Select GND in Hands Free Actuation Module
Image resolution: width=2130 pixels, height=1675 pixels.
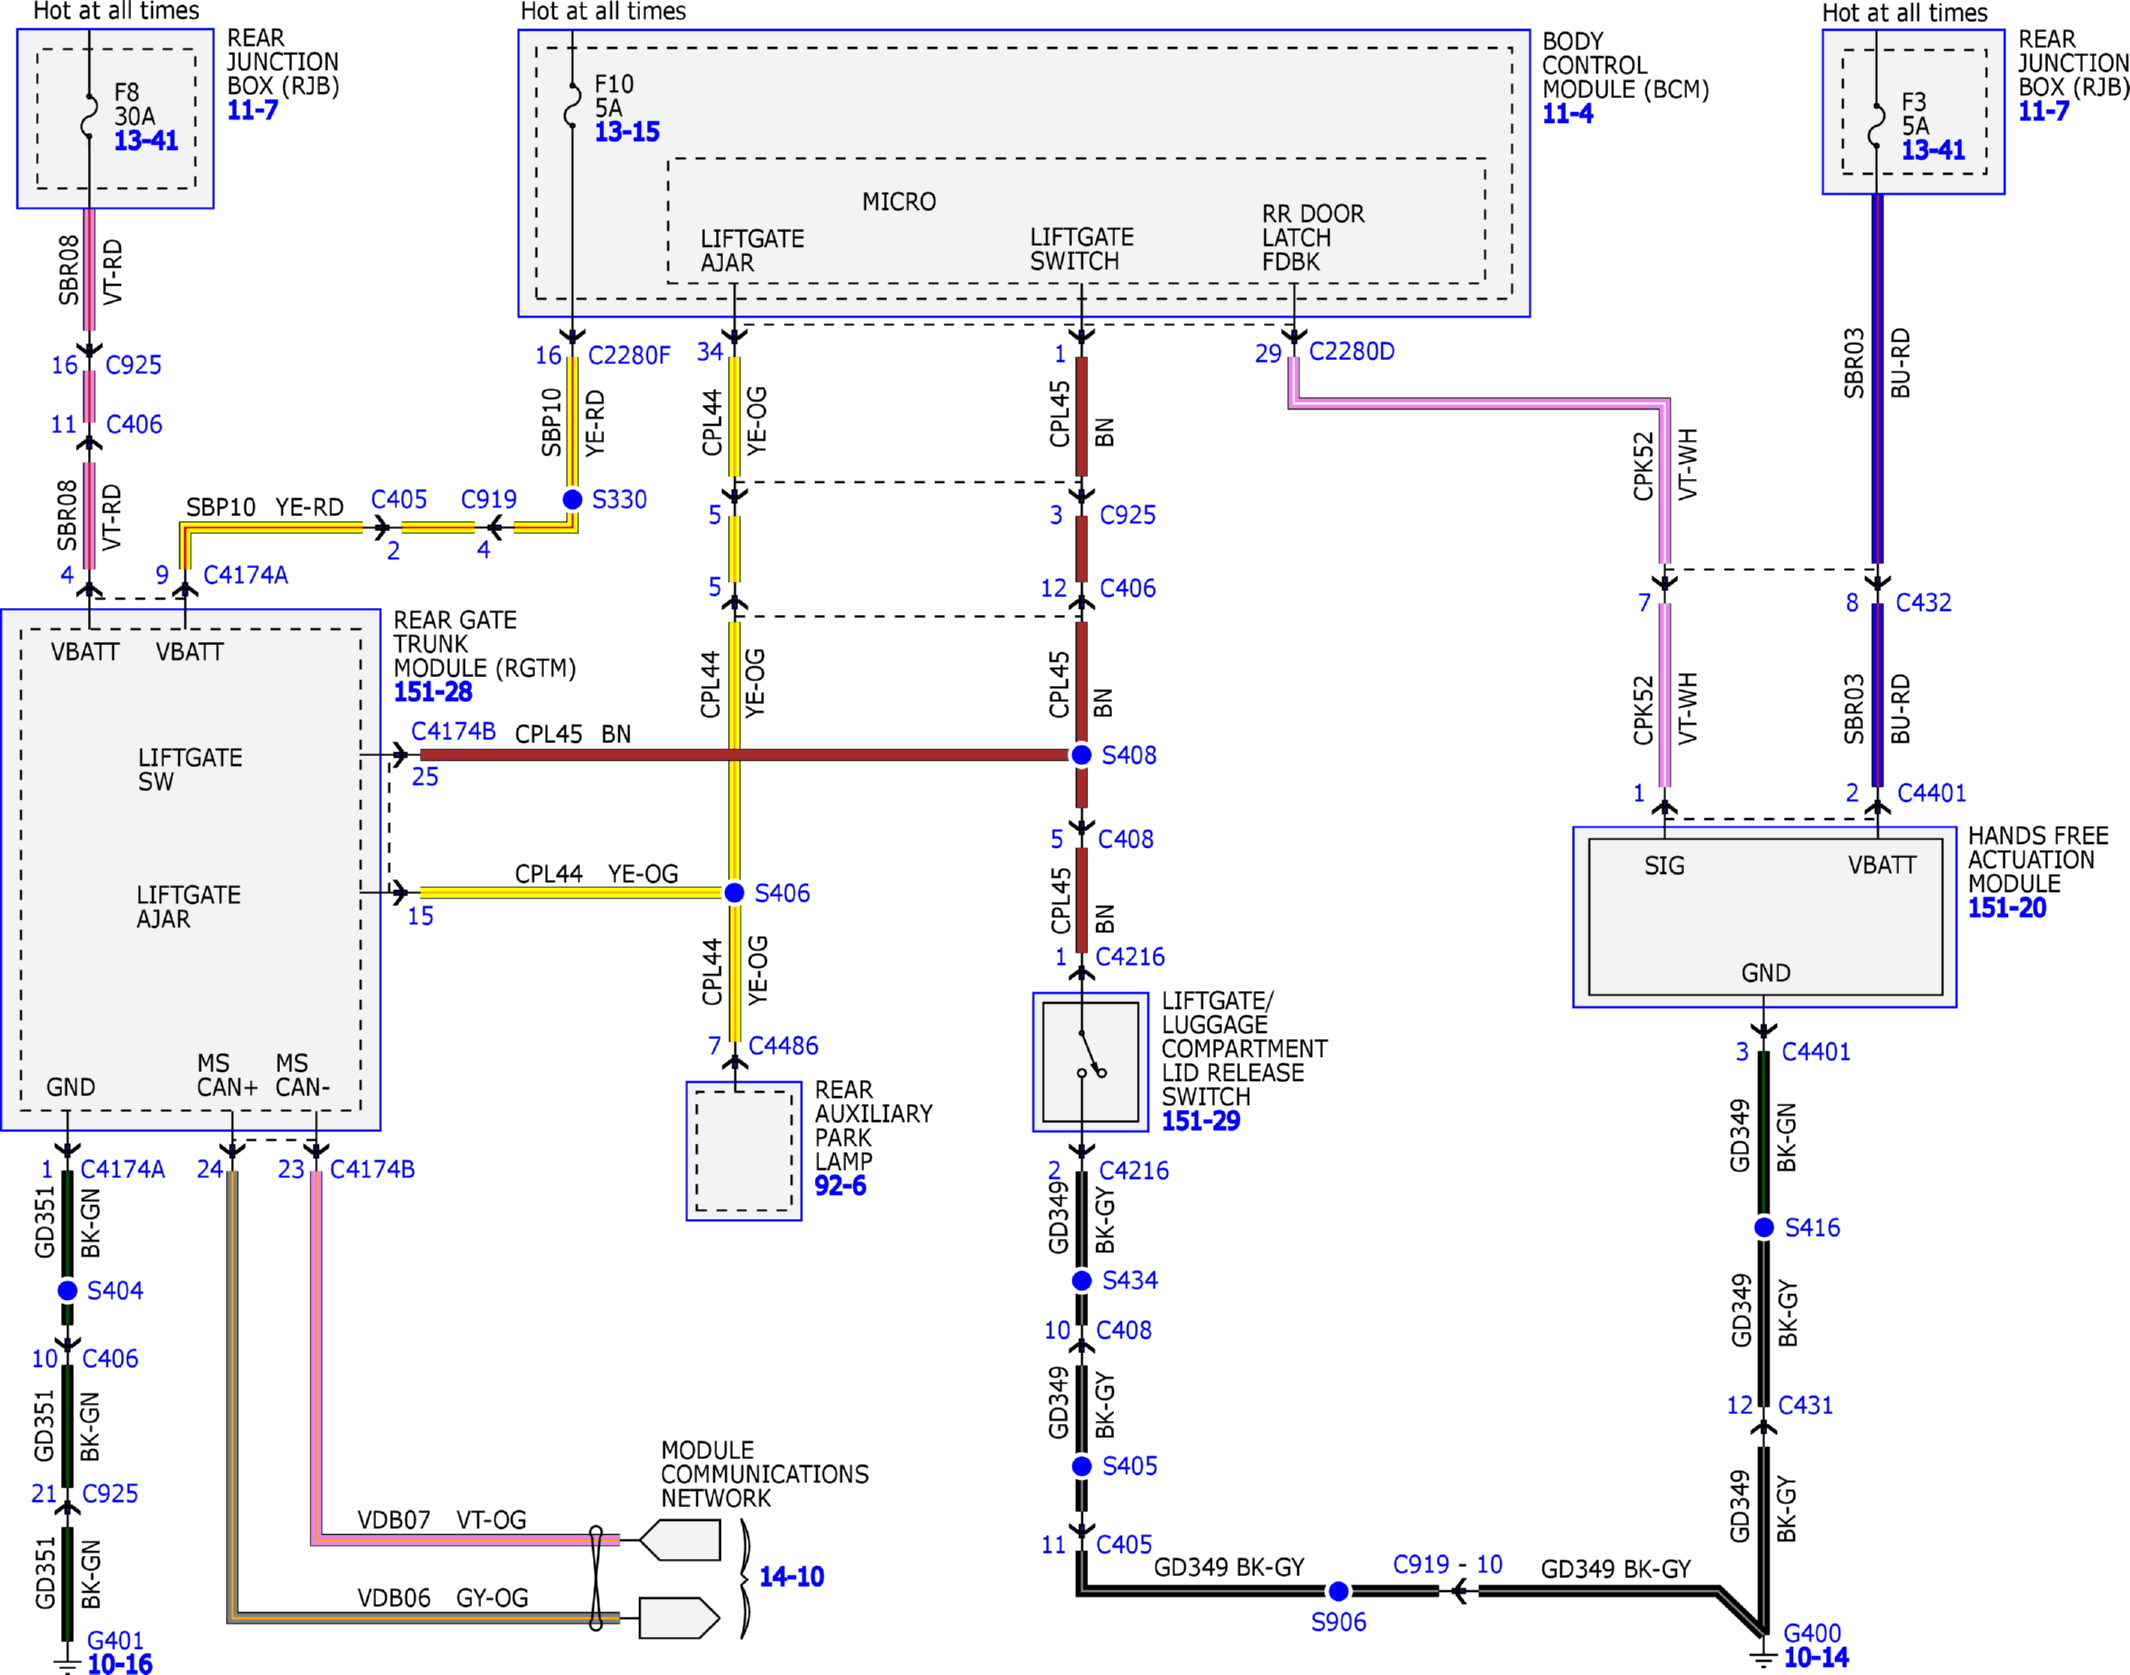1766,973
